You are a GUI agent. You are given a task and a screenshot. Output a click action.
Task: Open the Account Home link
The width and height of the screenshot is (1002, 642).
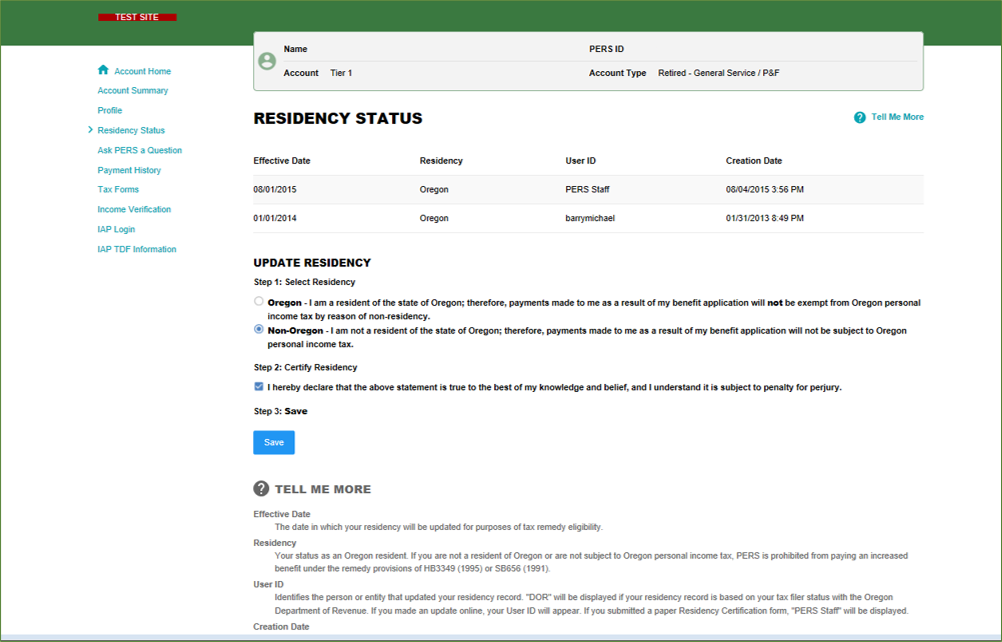(x=143, y=72)
